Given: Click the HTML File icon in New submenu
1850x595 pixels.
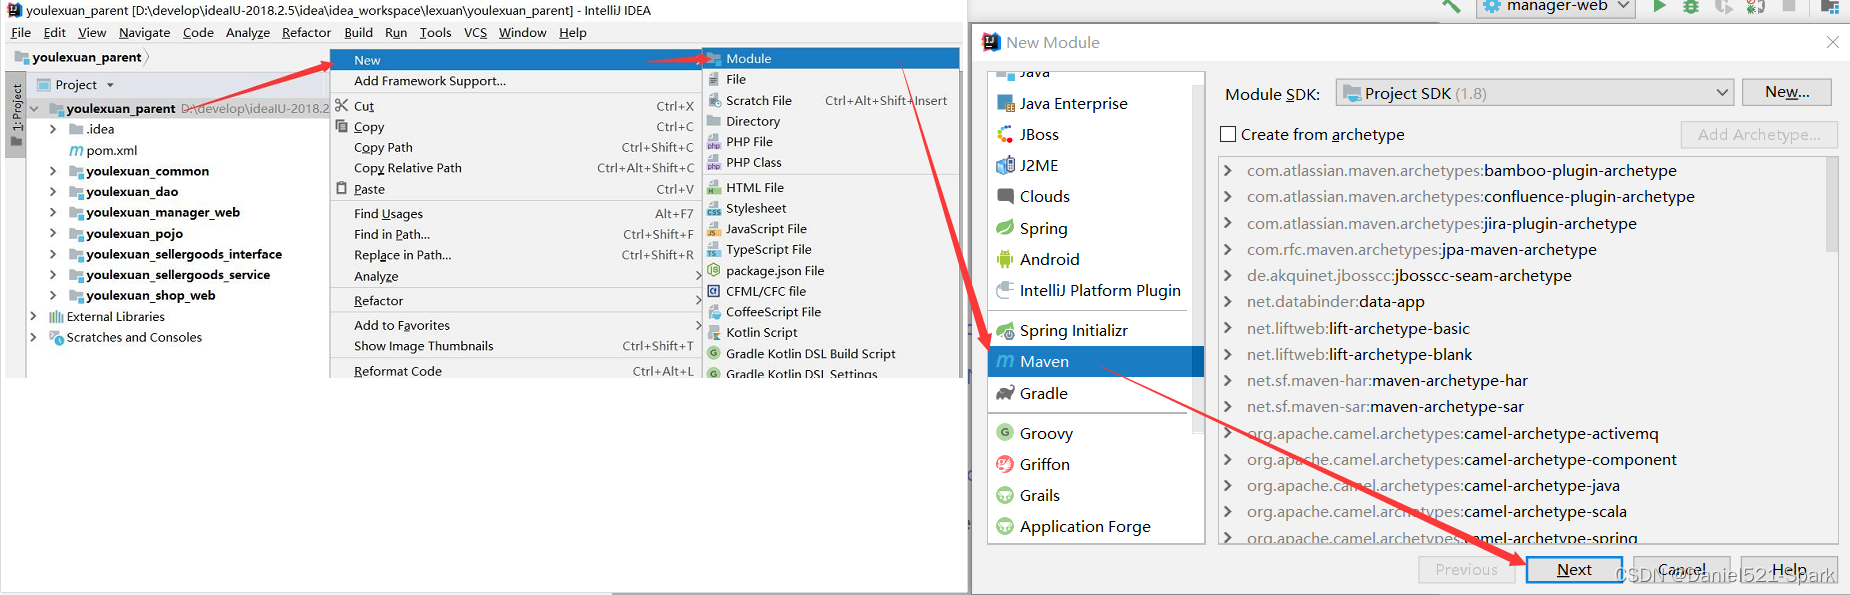Looking at the screenshot, I should pos(714,187).
